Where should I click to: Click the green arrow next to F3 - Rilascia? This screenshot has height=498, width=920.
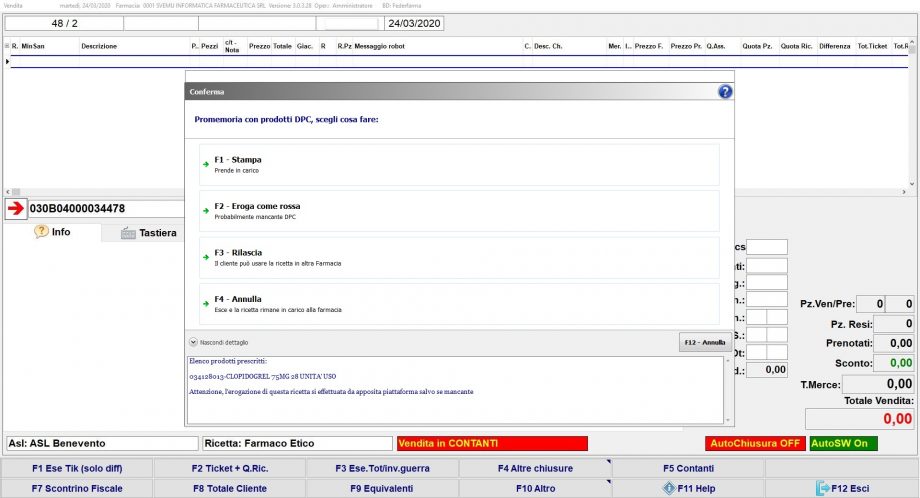click(205, 258)
